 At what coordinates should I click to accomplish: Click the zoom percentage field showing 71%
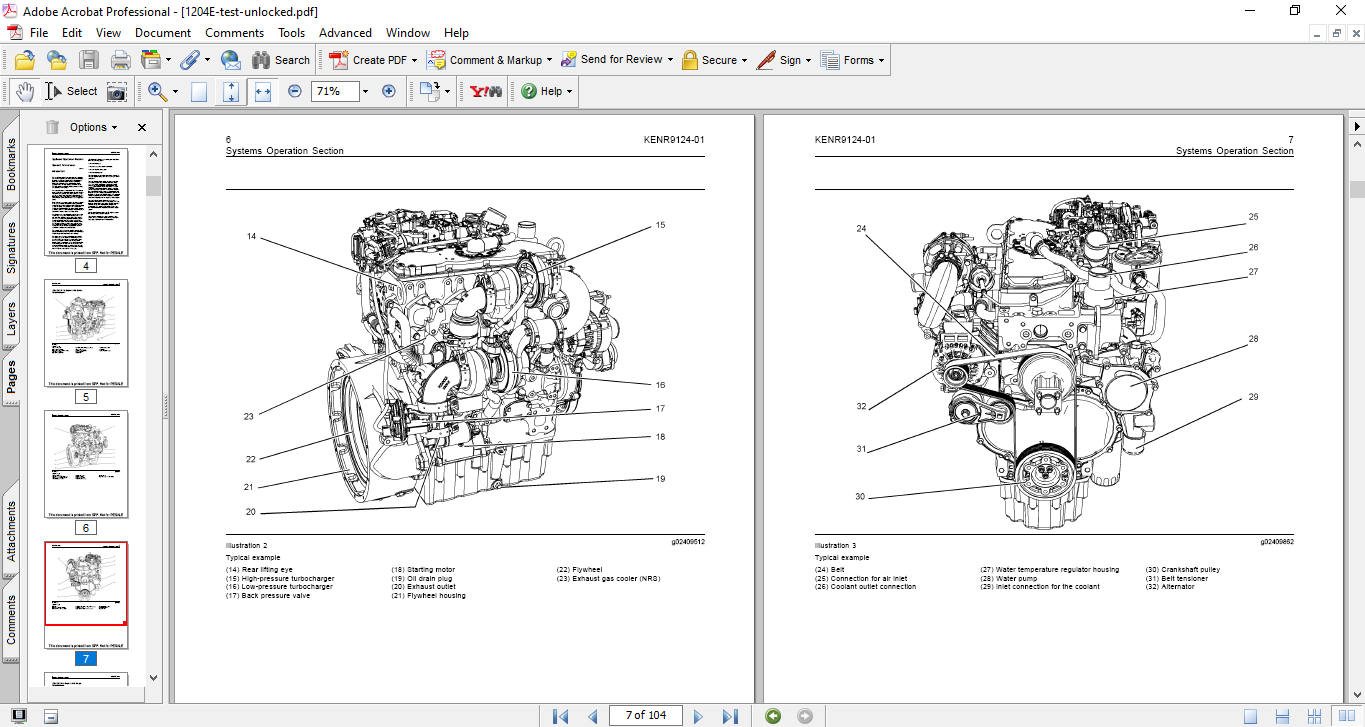335,91
